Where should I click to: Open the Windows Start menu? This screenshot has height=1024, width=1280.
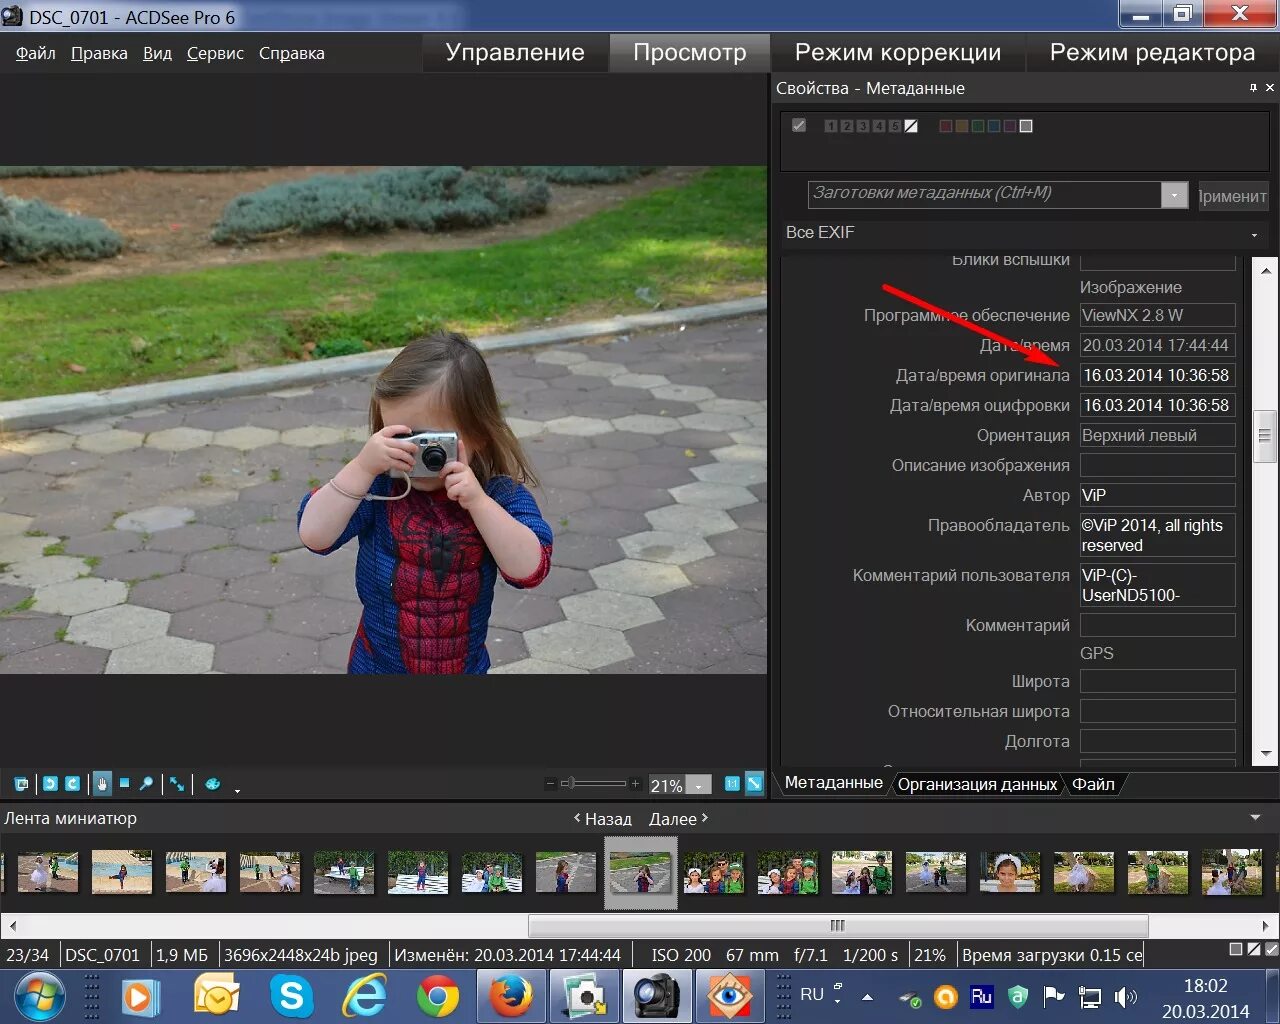click(40, 996)
